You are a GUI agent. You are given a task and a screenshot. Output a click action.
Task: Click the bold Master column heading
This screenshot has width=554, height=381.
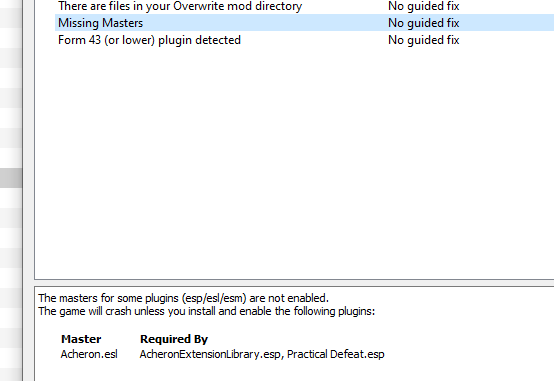click(81, 339)
